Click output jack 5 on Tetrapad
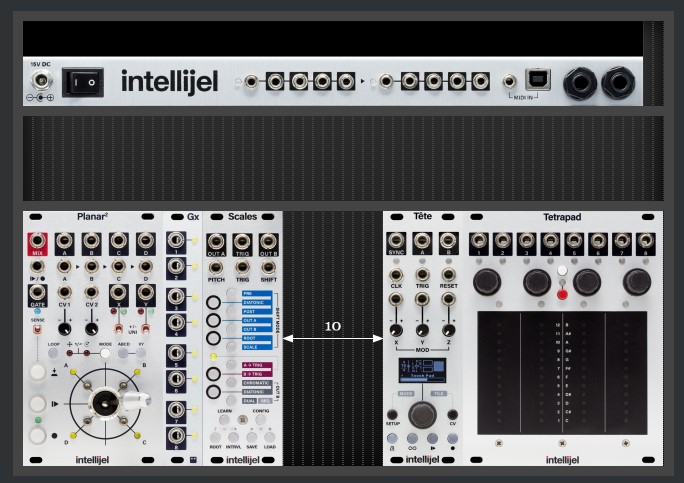This screenshot has width=684, height=483. [574, 243]
